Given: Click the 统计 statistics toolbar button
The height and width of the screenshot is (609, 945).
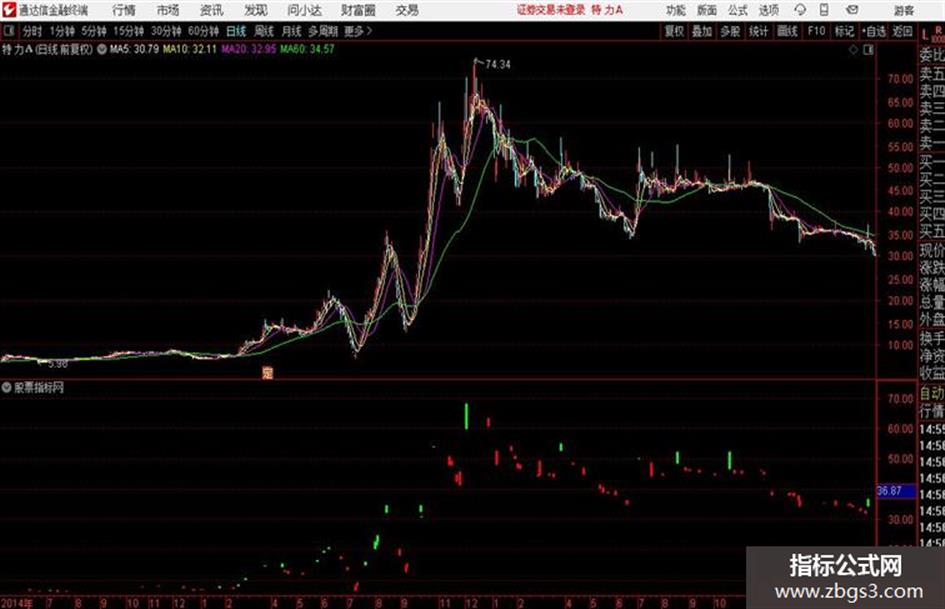Looking at the screenshot, I should [x=758, y=31].
